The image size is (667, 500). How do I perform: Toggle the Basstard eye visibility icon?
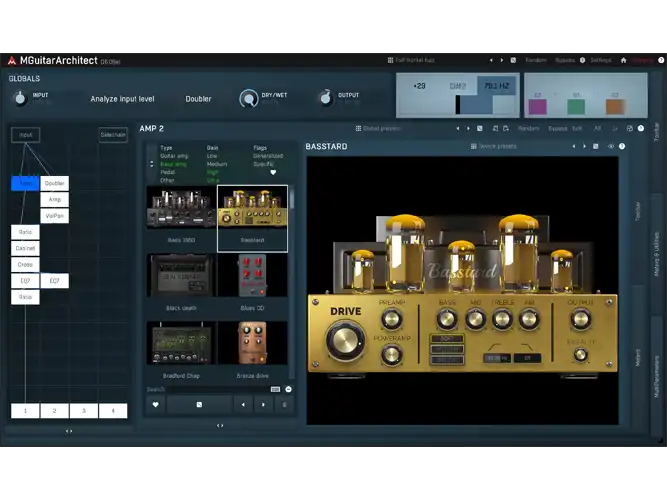point(610,146)
